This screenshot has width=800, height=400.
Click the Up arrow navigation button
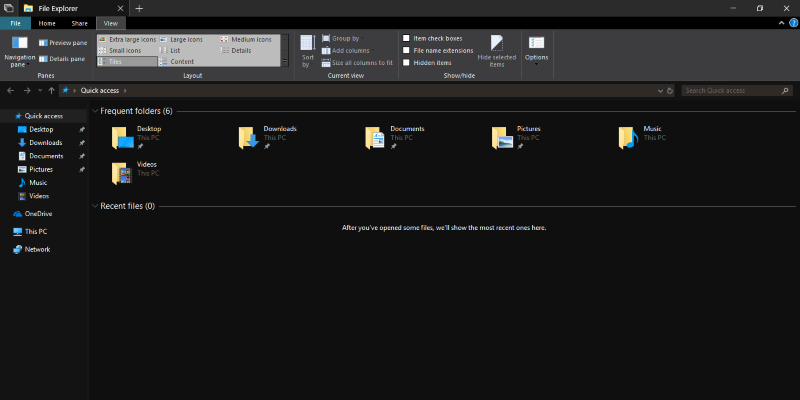tap(52, 90)
